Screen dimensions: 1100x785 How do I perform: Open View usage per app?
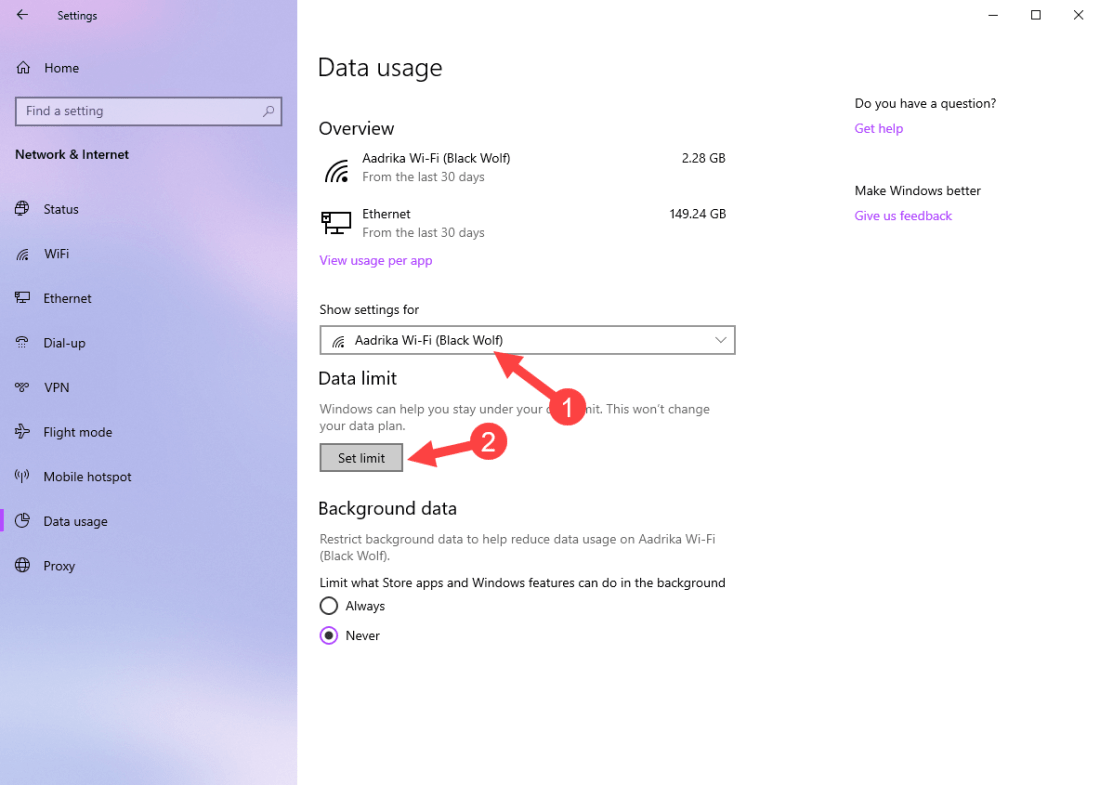376,260
